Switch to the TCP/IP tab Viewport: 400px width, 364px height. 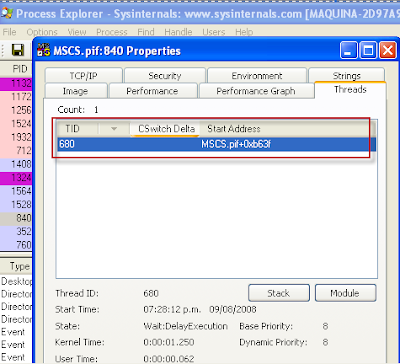tap(83, 76)
